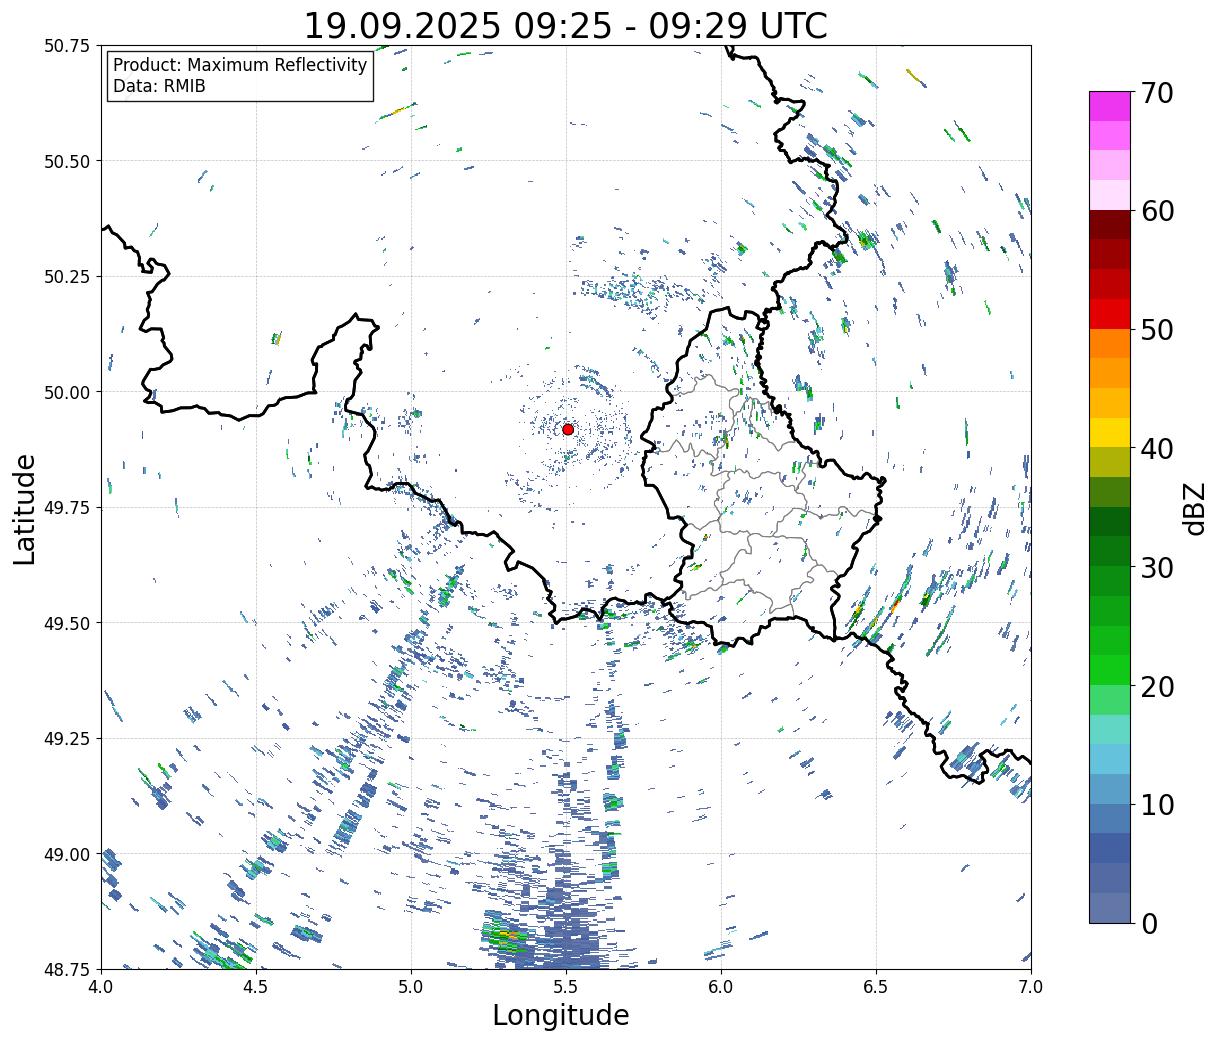
Task: Click the Latitude axis label
Action: (x=25, y=508)
